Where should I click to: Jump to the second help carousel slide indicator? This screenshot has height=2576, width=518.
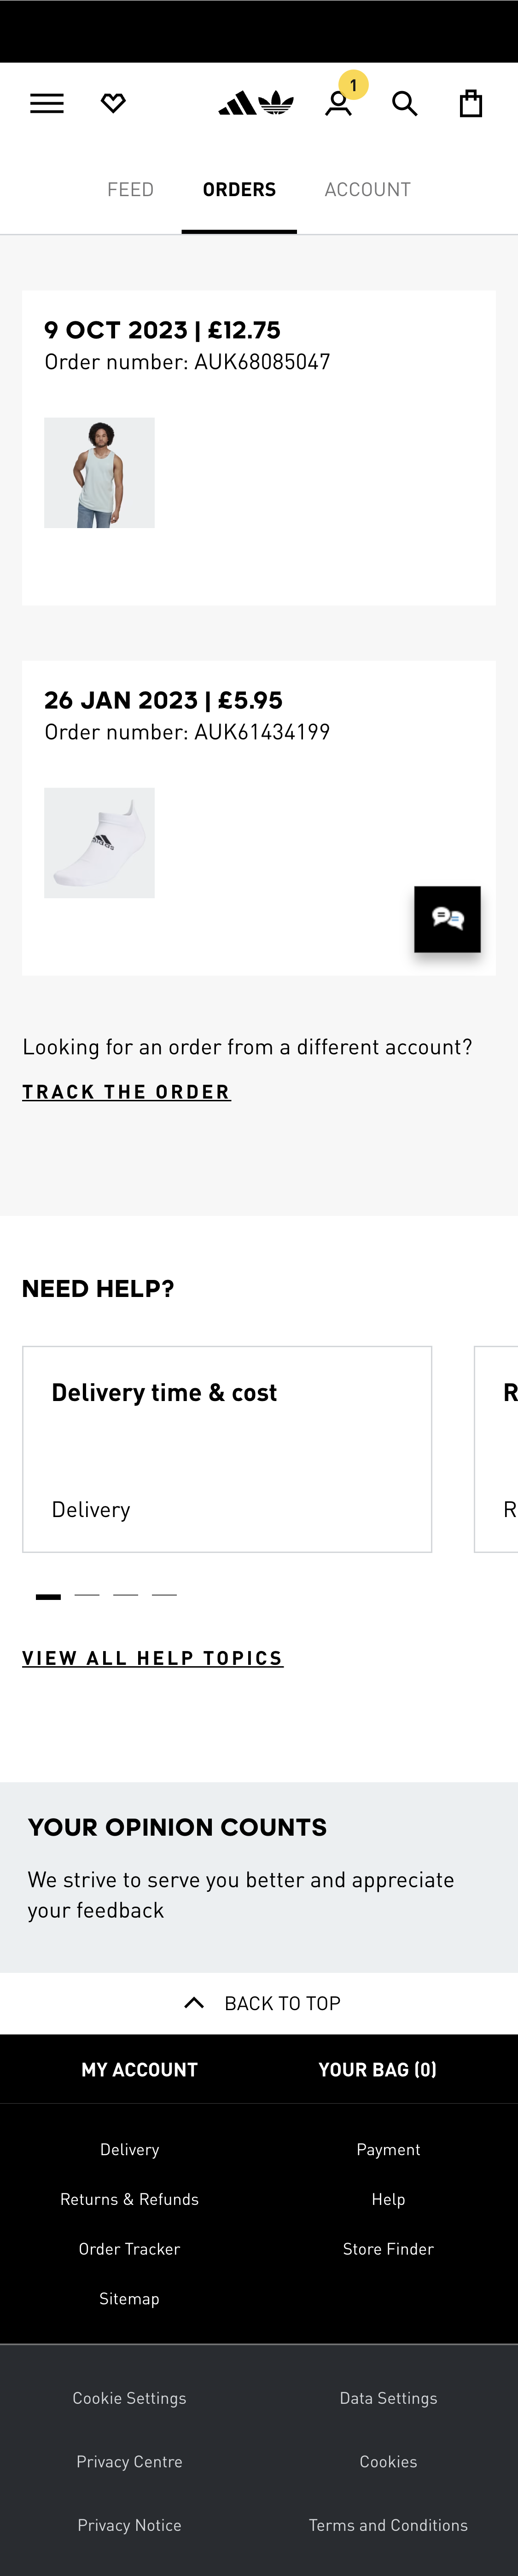pos(87,1595)
